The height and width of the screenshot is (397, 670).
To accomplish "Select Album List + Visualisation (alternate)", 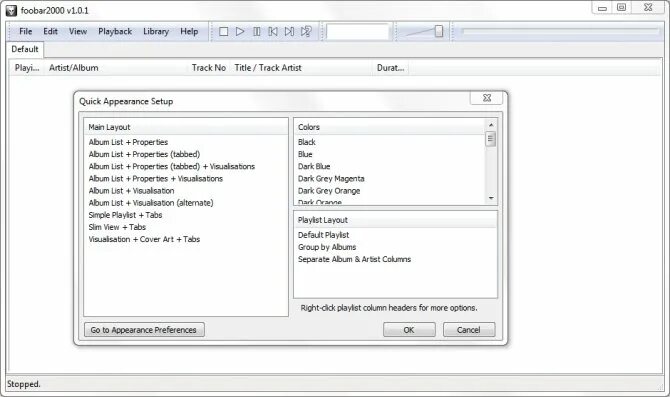I will click(151, 203).
